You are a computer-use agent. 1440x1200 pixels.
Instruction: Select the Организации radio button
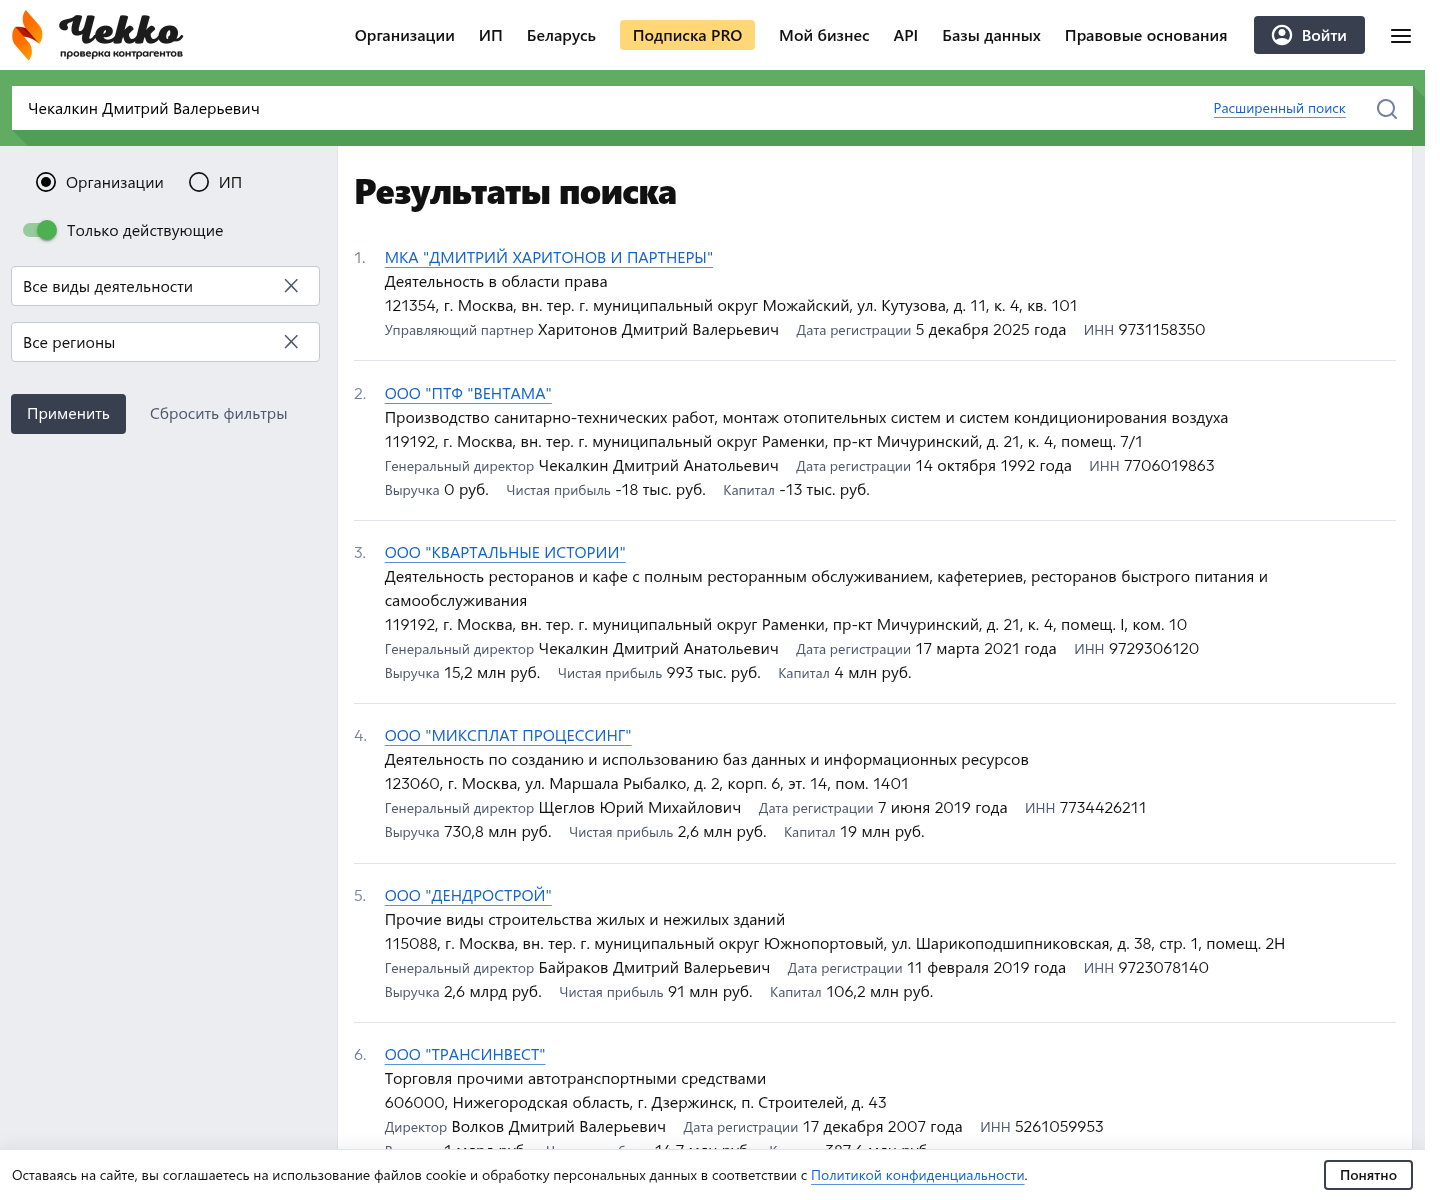[x=46, y=182]
